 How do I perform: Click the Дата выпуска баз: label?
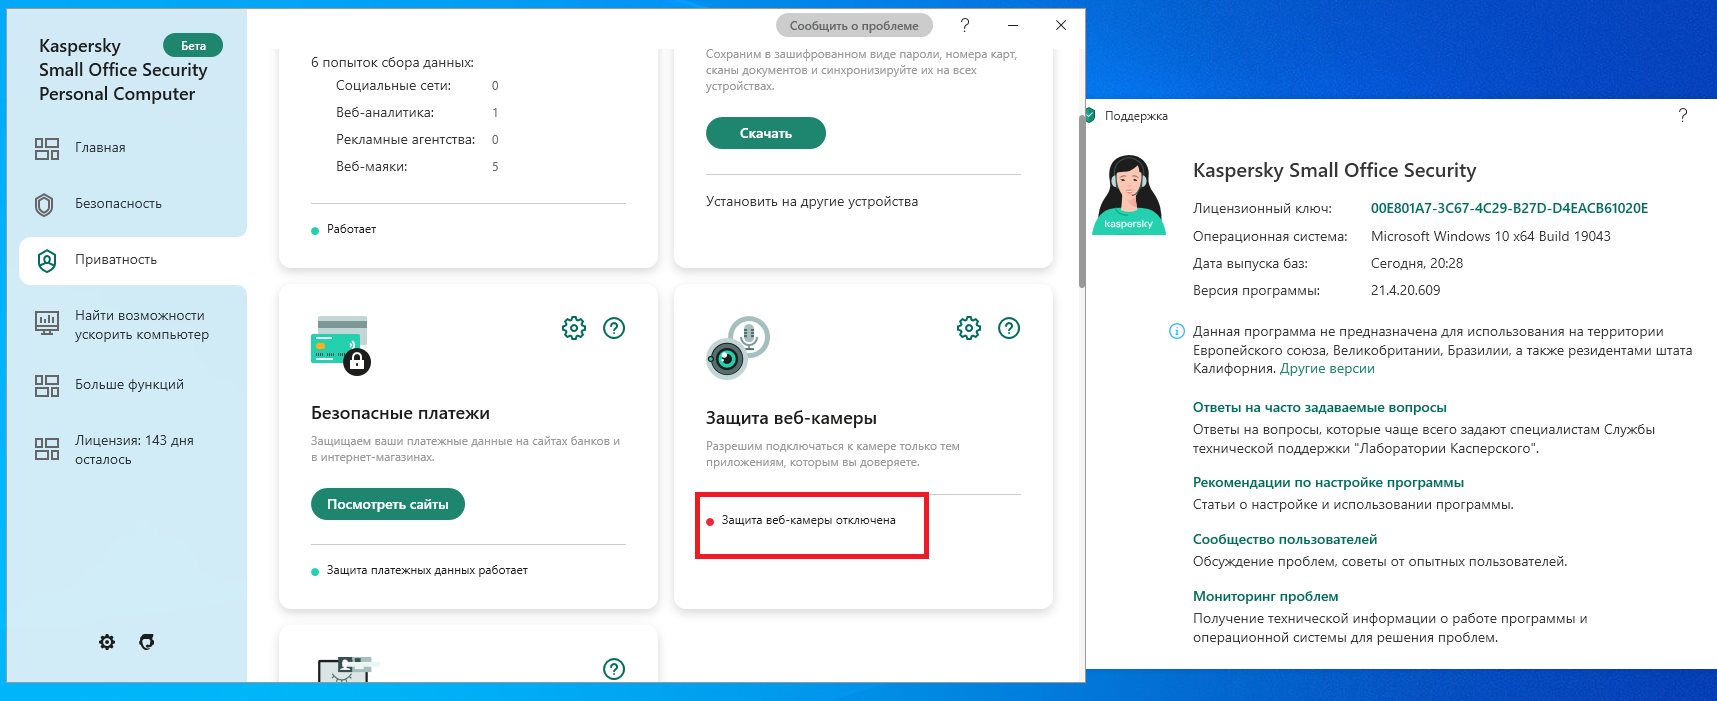[1250, 263]
